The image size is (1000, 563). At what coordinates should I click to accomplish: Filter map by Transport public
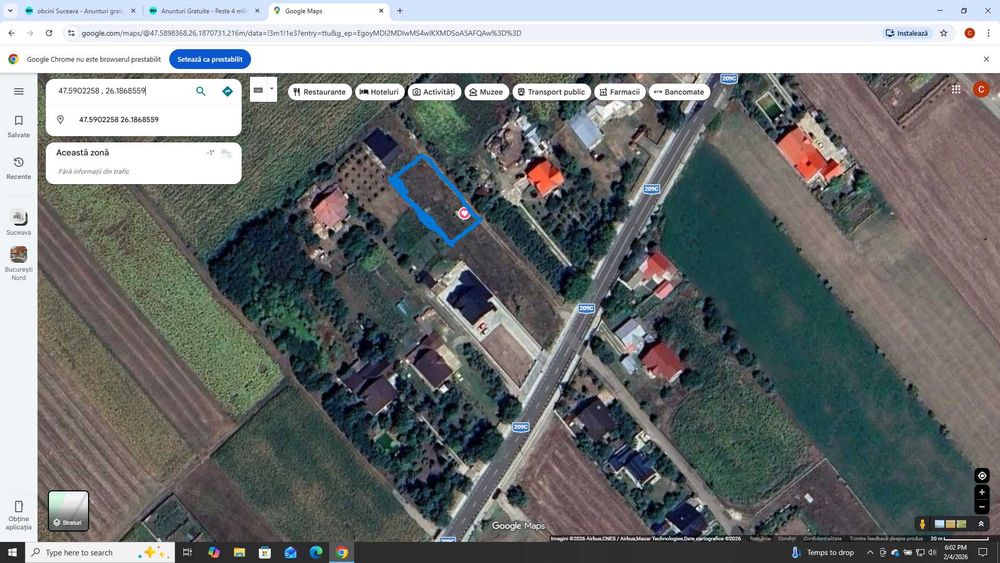(x=552, y=92)
